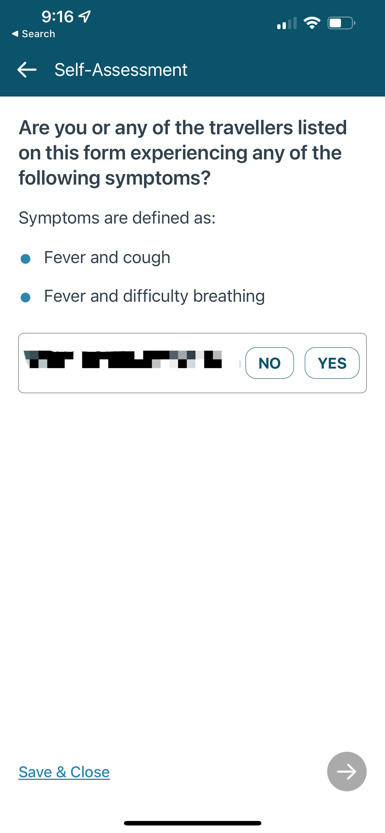Tap the Wi-Fi status icon
Image resolution: width=385 pixels, height=833 pixels.
(312, 23)
